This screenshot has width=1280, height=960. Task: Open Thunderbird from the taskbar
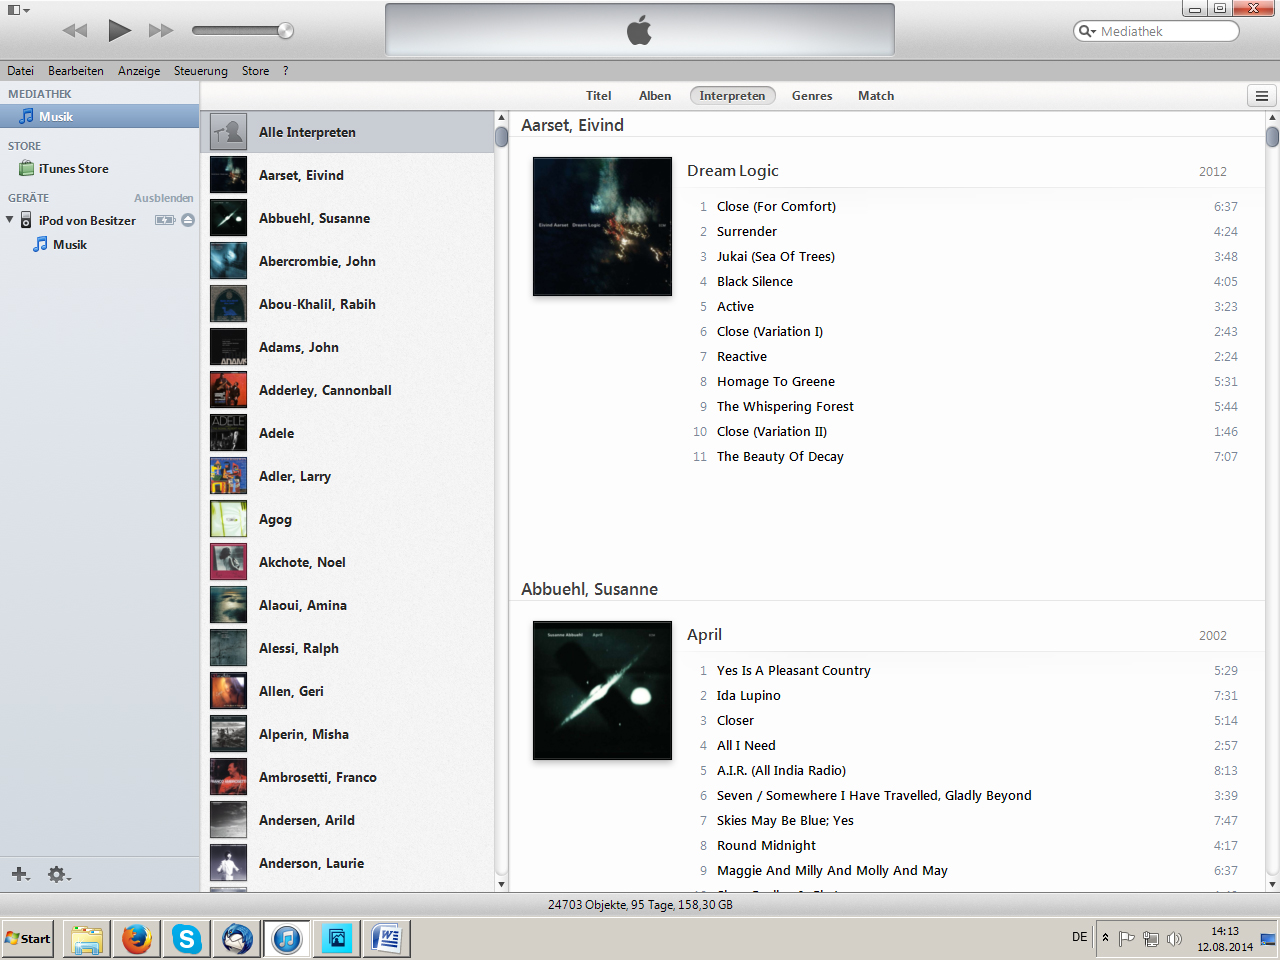pyautogui.click(x=237, y=939)
